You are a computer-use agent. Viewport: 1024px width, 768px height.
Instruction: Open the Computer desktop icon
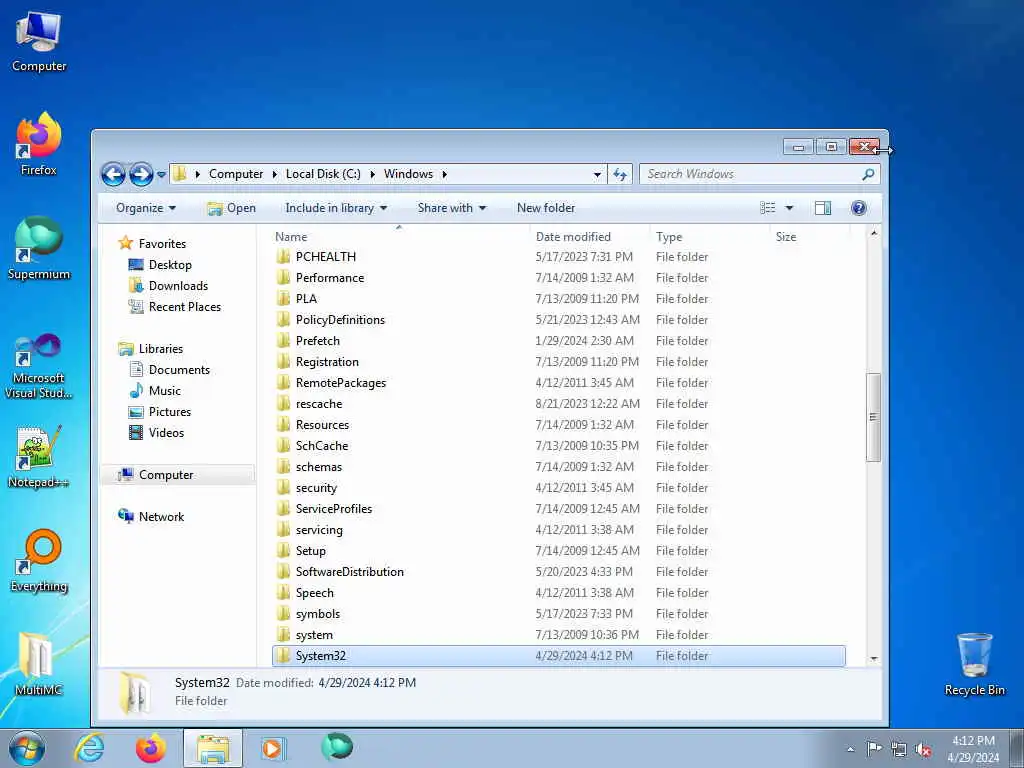coord(39,41)
